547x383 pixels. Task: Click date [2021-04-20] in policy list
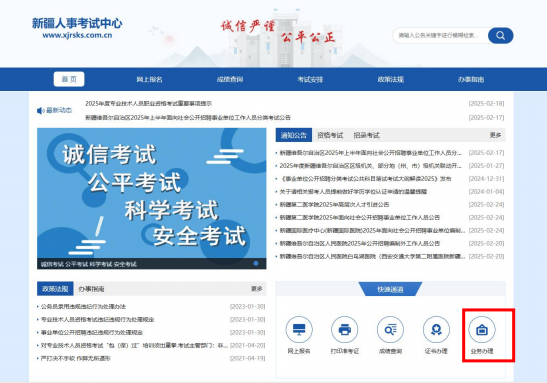point(247,345)
